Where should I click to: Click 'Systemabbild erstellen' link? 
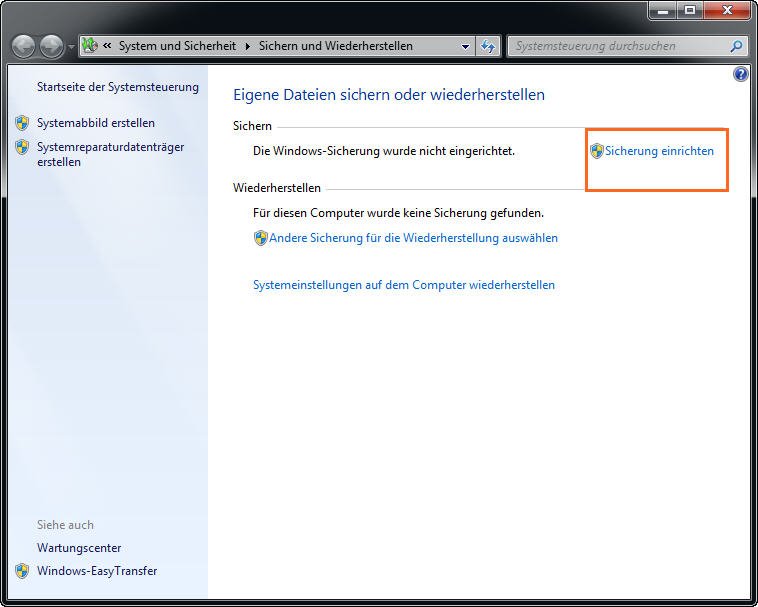click(96, 123)
